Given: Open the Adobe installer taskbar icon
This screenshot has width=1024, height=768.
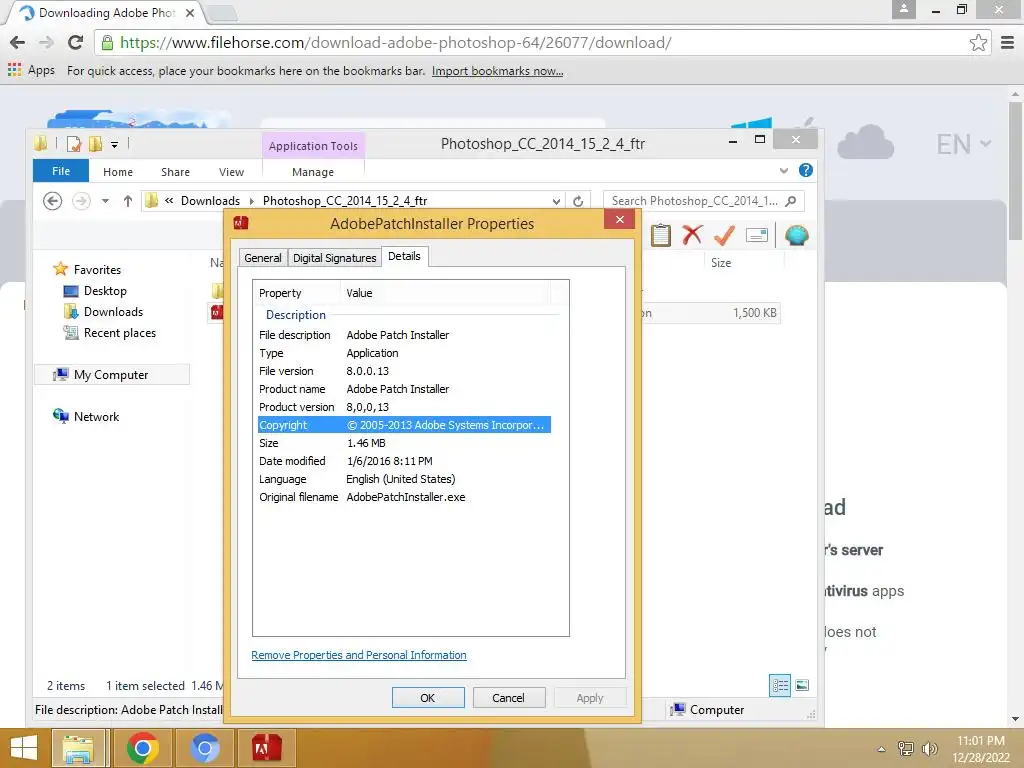Looking at the screenshot, I should (267, 748).
